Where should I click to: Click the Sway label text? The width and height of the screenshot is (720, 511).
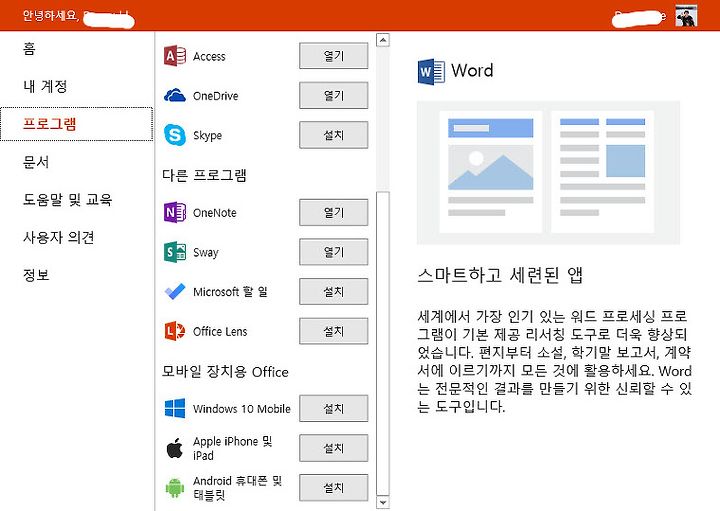(x=206, y=253)
